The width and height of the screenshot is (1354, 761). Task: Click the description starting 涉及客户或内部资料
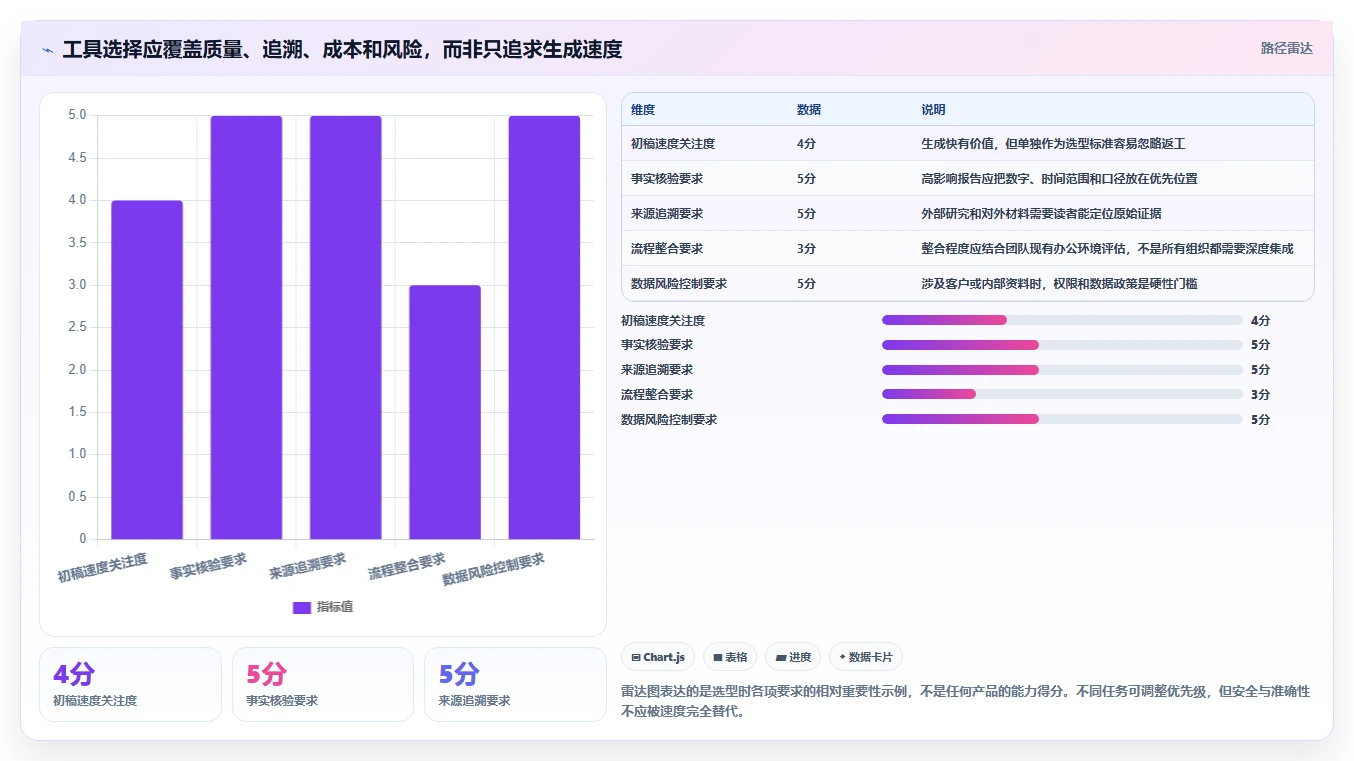(1059, 284)
